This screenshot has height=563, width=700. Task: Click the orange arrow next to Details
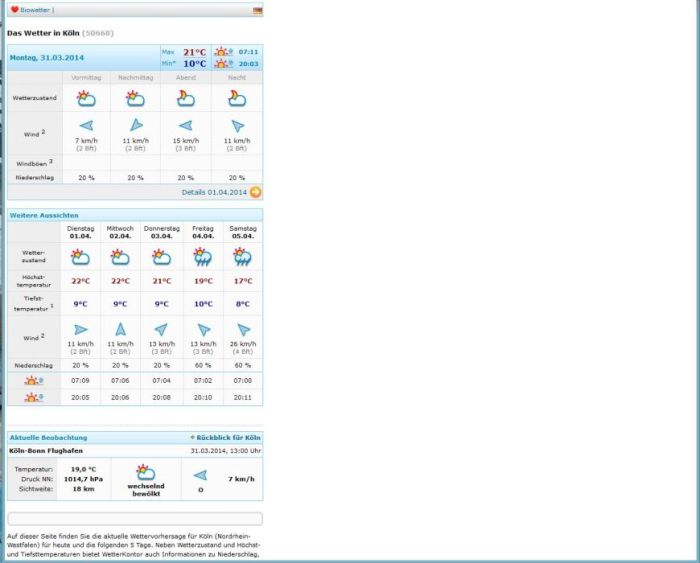tap(255, 192)
